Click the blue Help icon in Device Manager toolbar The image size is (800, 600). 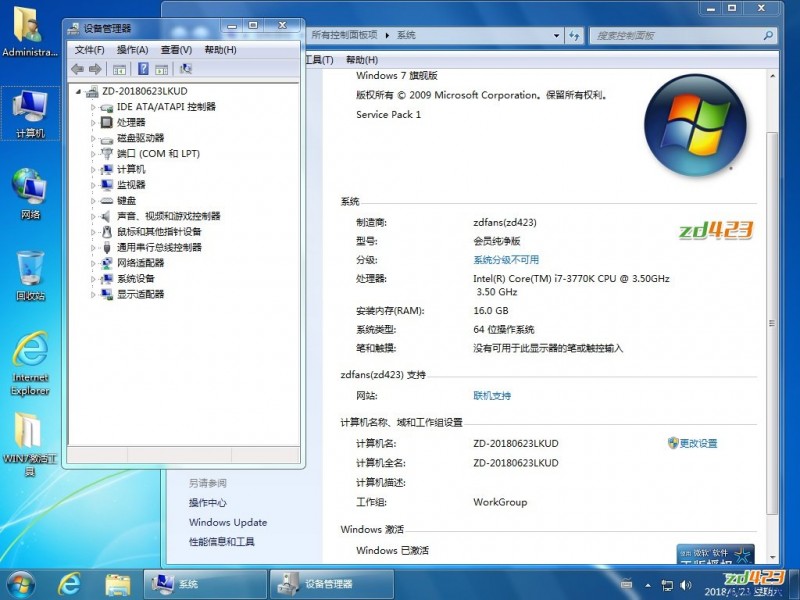point(143,69)
